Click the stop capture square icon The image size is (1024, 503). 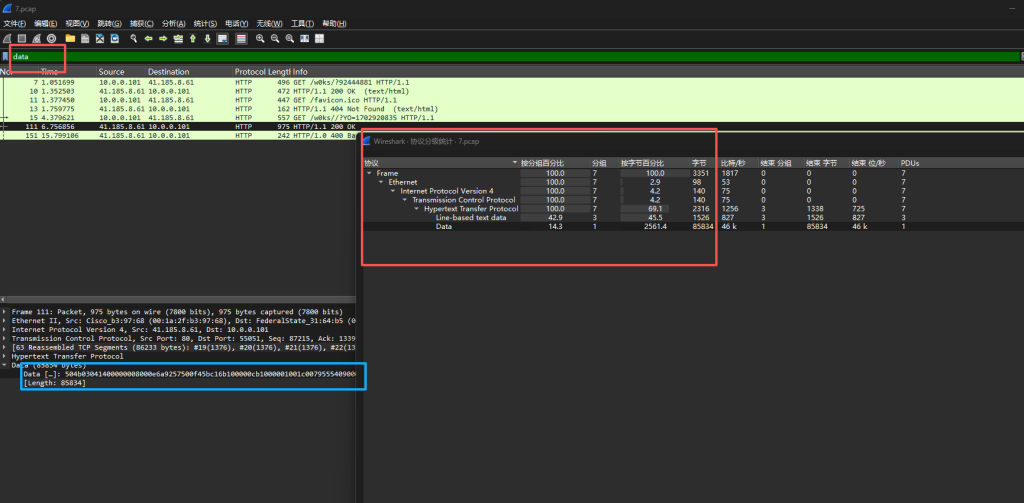click(21, 39)
